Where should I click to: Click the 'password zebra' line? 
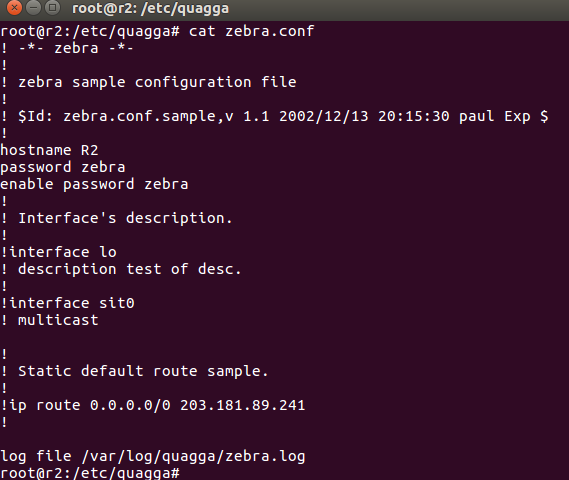click(x=63, y=167)
